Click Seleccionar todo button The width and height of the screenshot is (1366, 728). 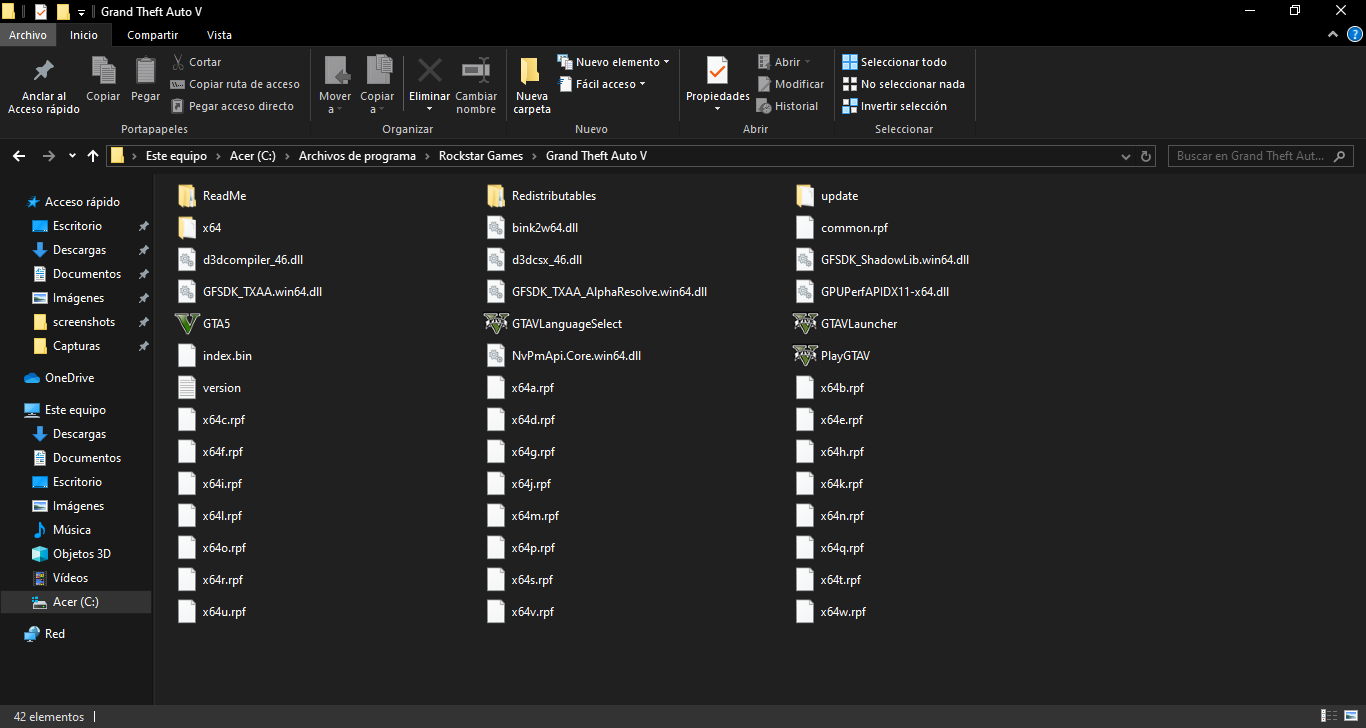[895, 62]
